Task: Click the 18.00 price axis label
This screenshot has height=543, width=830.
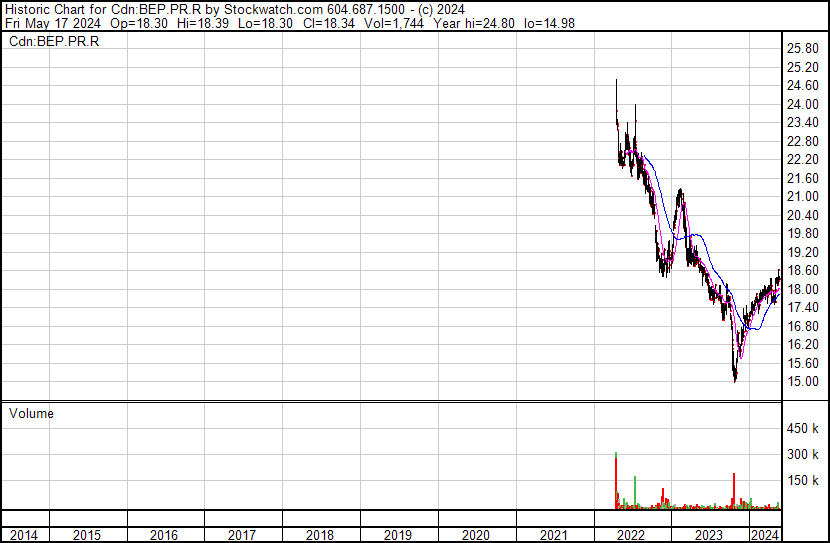Action: [803, 289]
